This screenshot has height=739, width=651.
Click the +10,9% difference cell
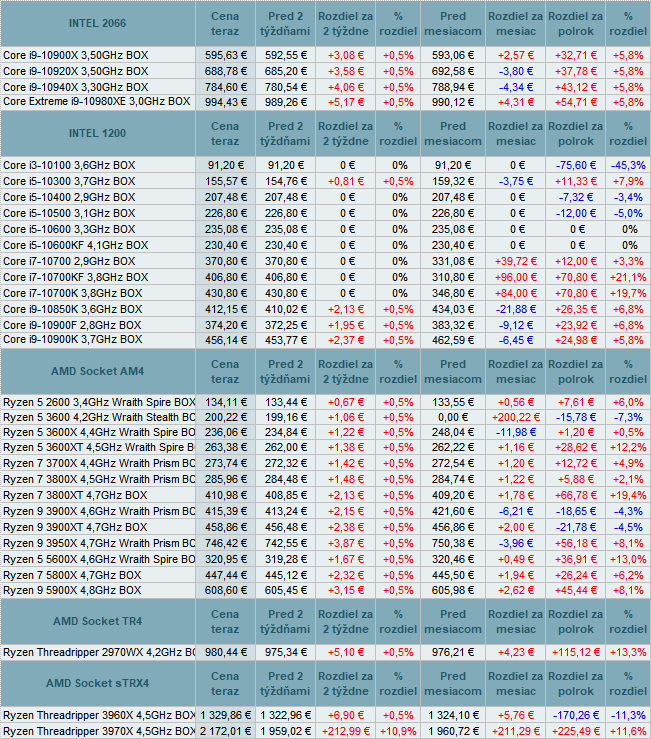pos(398,731)
